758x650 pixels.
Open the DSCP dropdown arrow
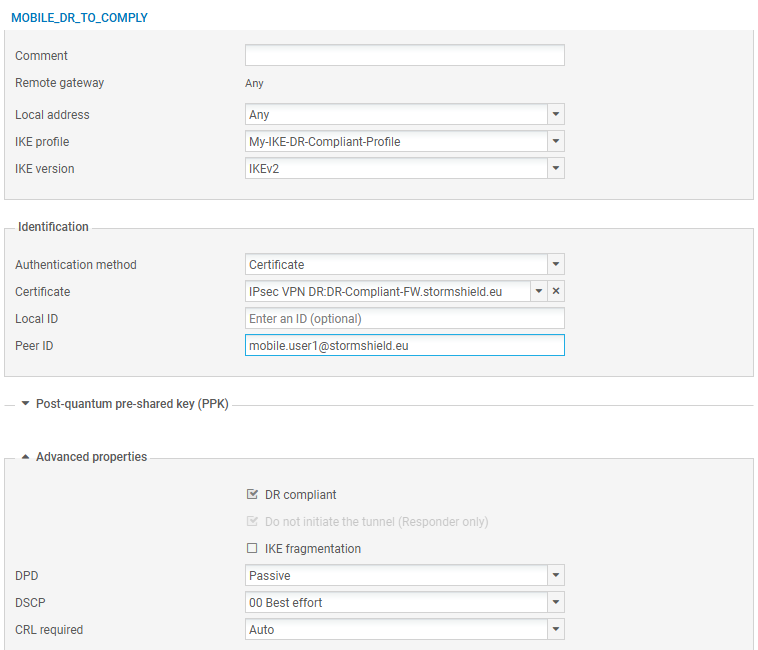[556, 603]
